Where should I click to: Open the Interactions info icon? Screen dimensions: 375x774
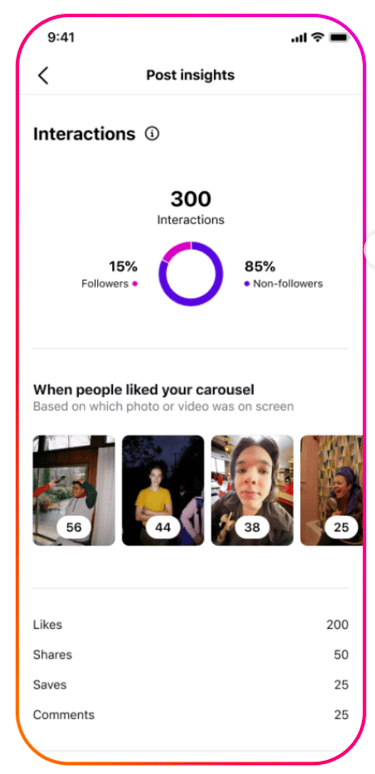coord(152,134)
